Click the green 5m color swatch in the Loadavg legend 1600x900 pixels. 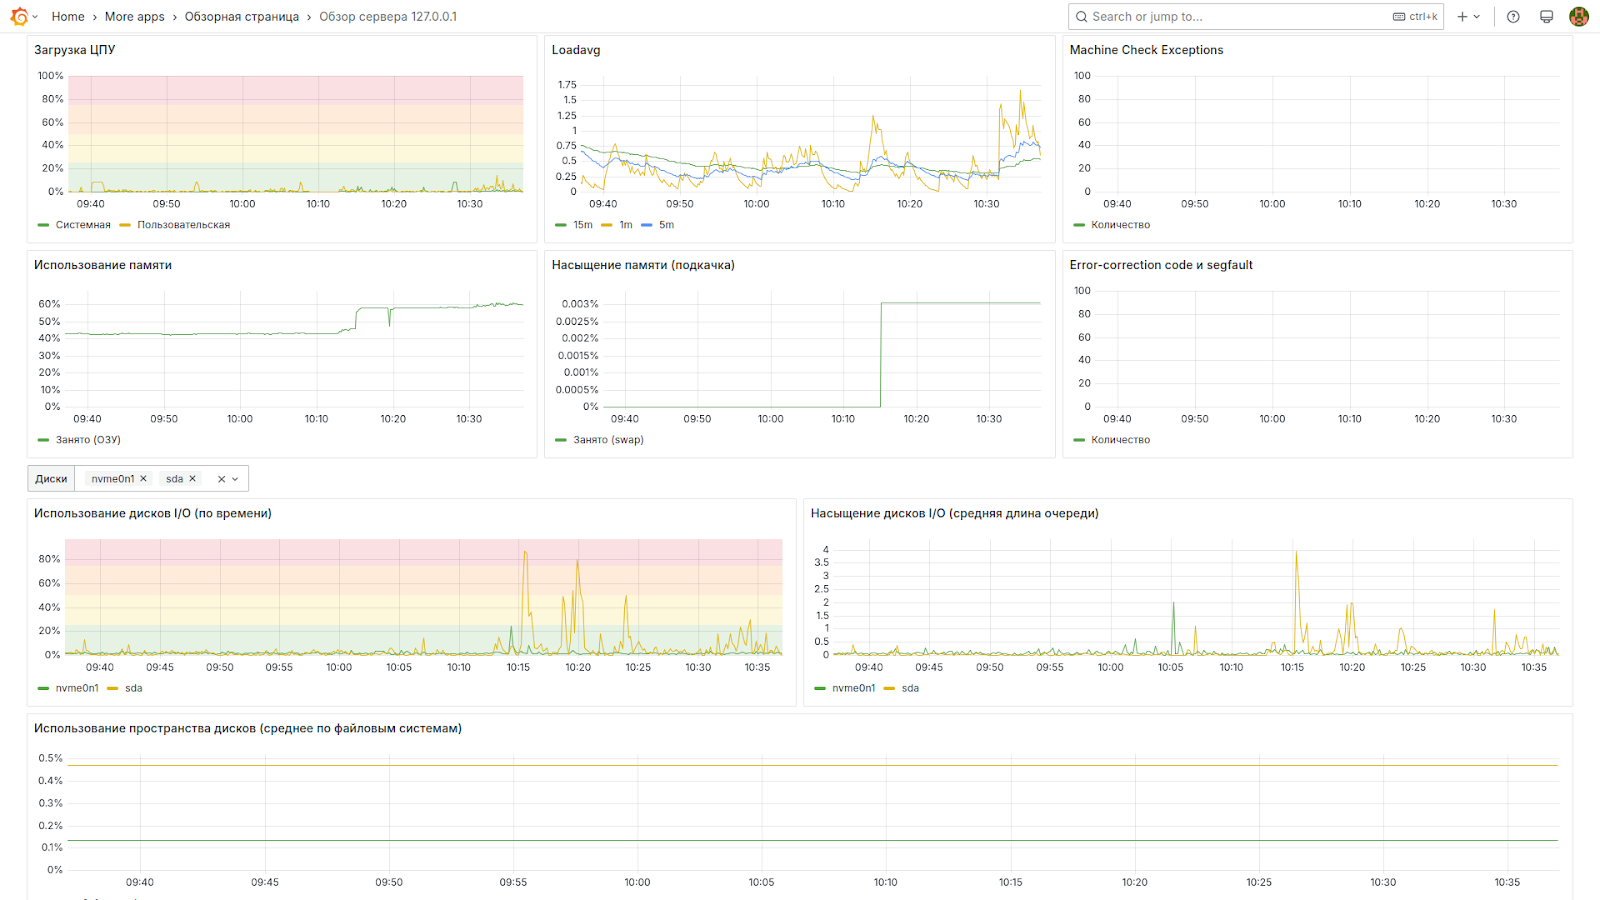pos(646,225)
